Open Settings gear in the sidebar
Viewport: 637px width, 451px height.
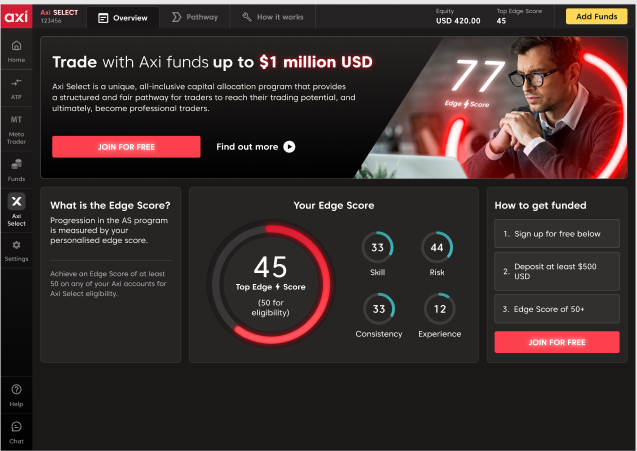point(16,250)
